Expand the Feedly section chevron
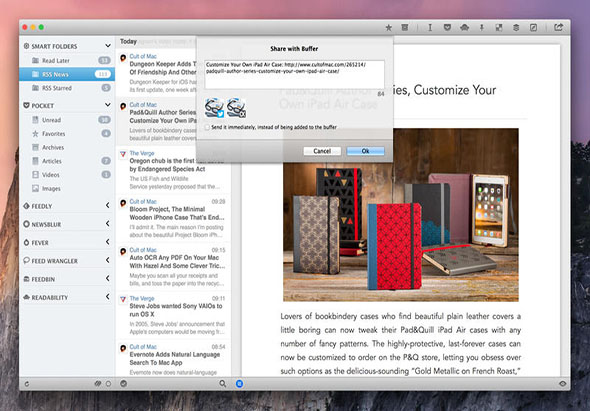The width and height of the screenshot is (590, 411). pos(108,205)
